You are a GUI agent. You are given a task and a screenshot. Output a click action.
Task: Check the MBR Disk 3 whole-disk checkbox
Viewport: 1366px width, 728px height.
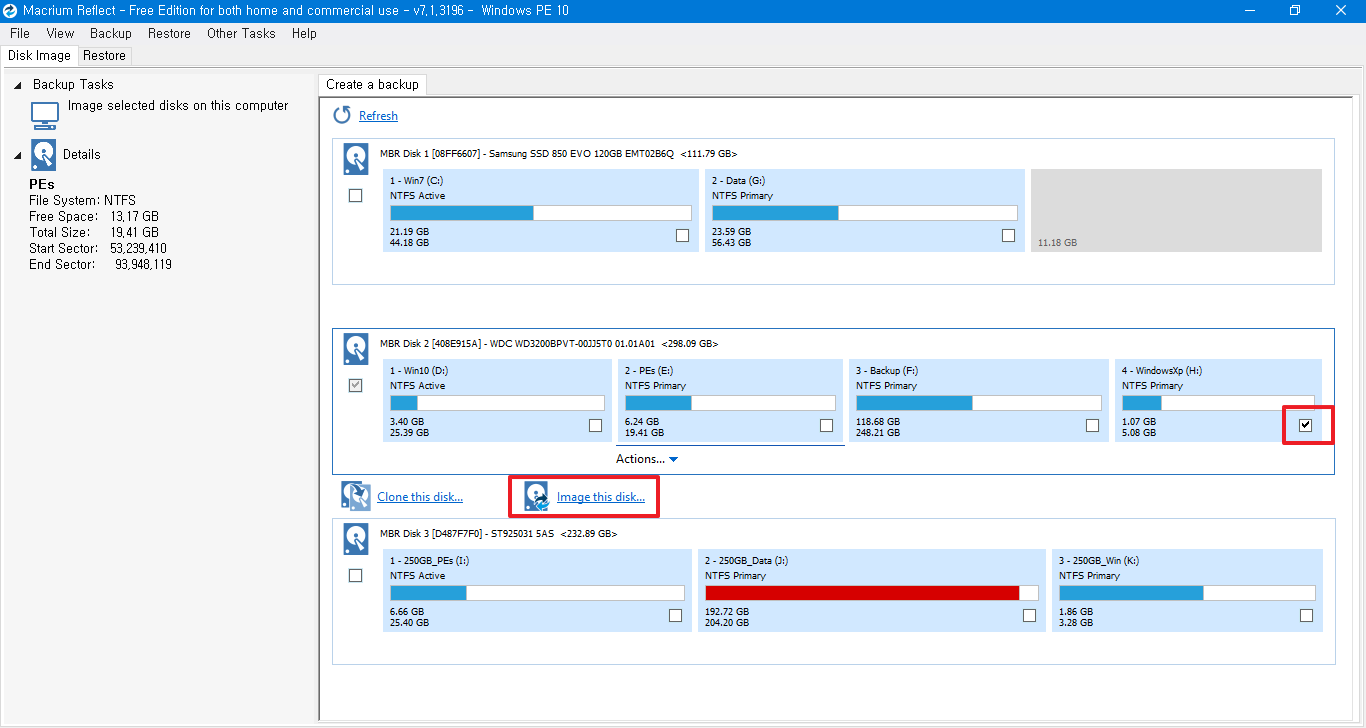pos(355,576)
